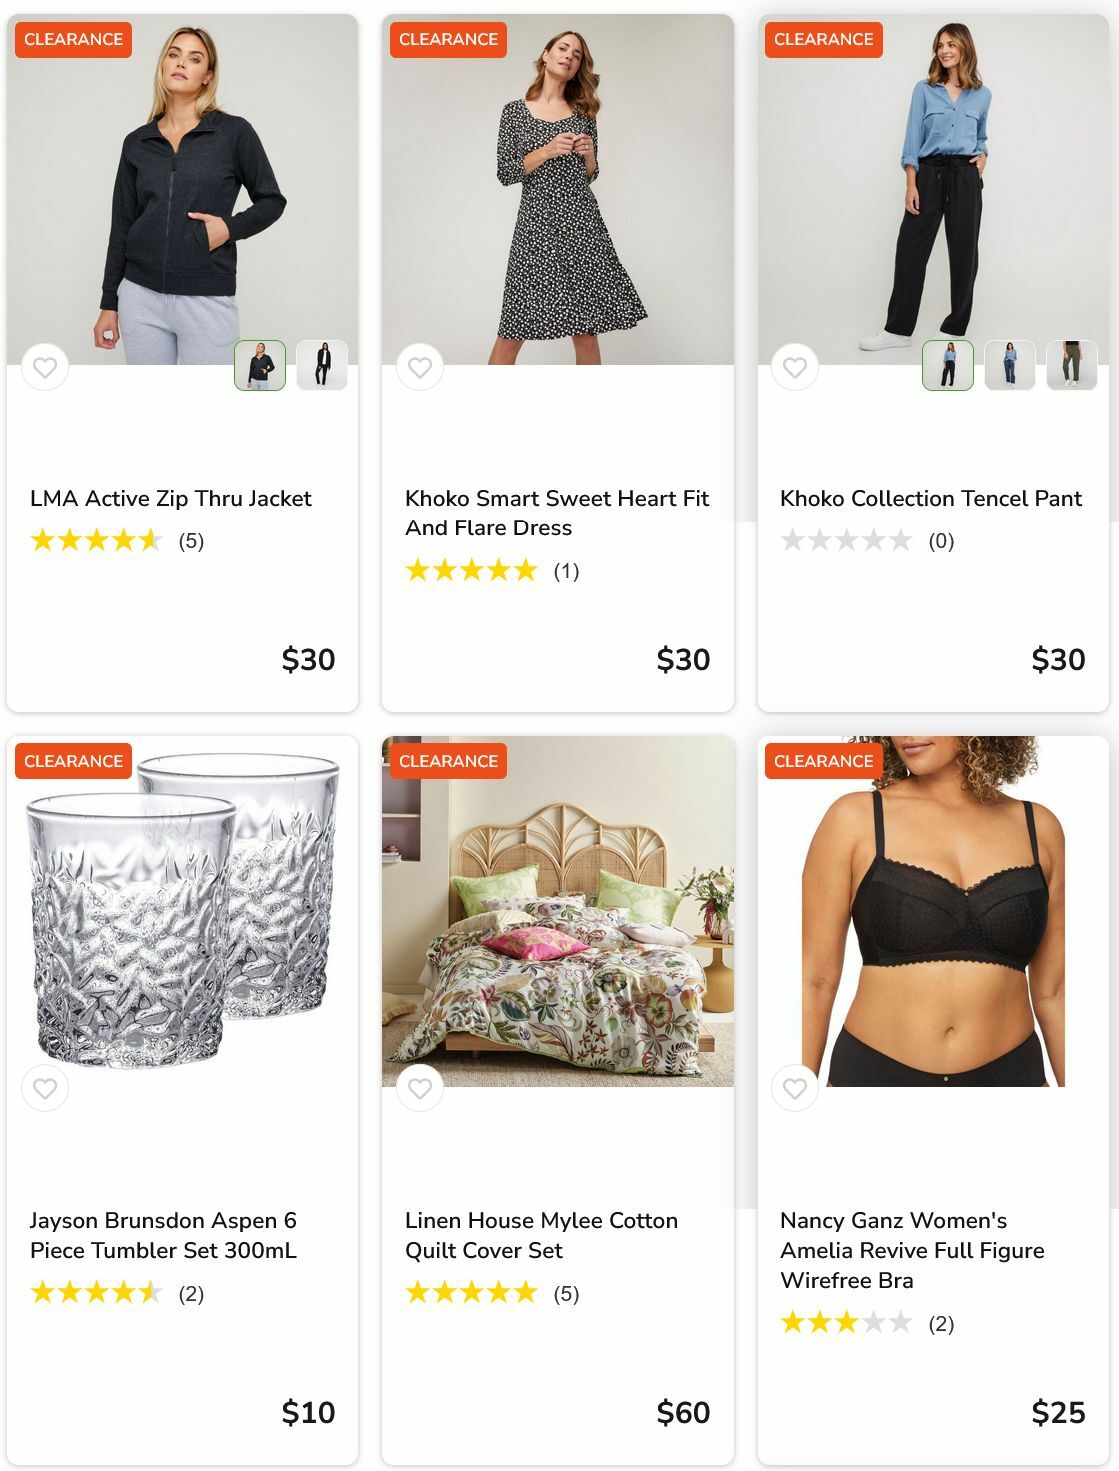Select middle Tencel Pant colour thumbnail

1010,365
